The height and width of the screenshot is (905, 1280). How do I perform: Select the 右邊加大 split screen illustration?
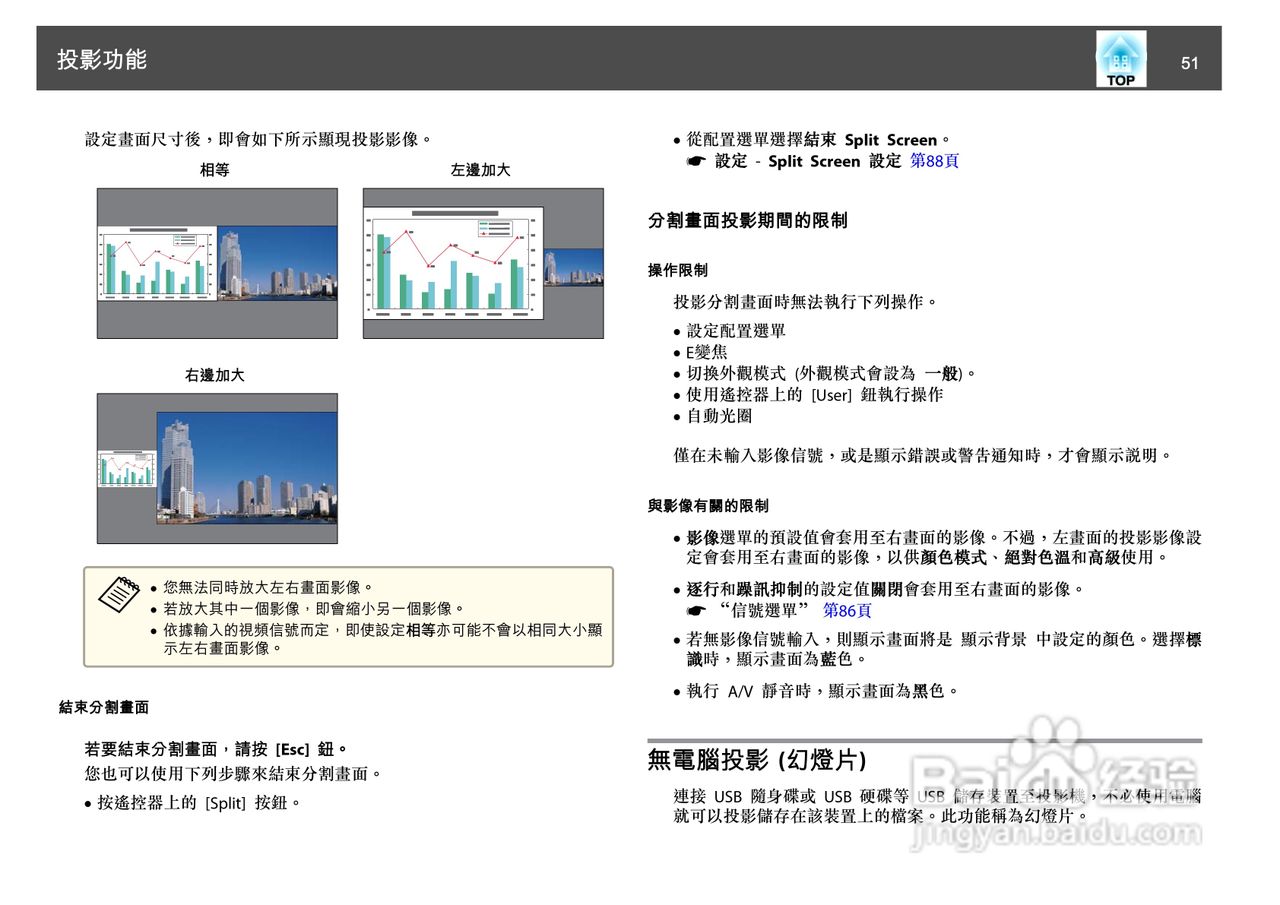[x=217, y=468]
